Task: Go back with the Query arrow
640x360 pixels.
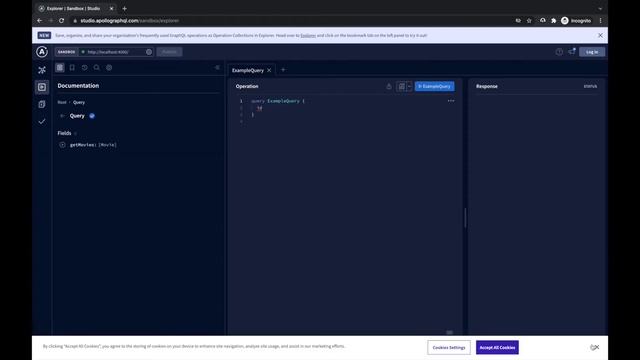Action: click(x=62, y=116)
